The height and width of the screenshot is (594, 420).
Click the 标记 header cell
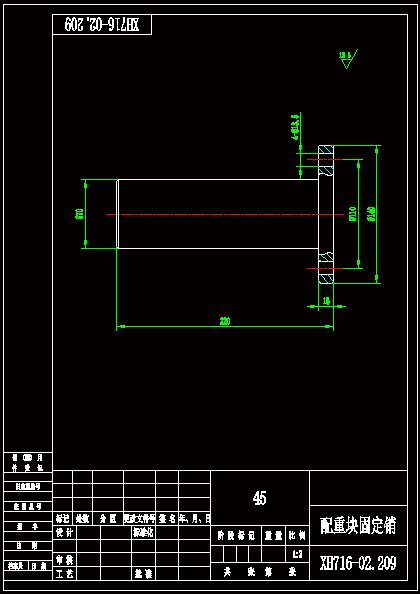click(x=62, y=518)
